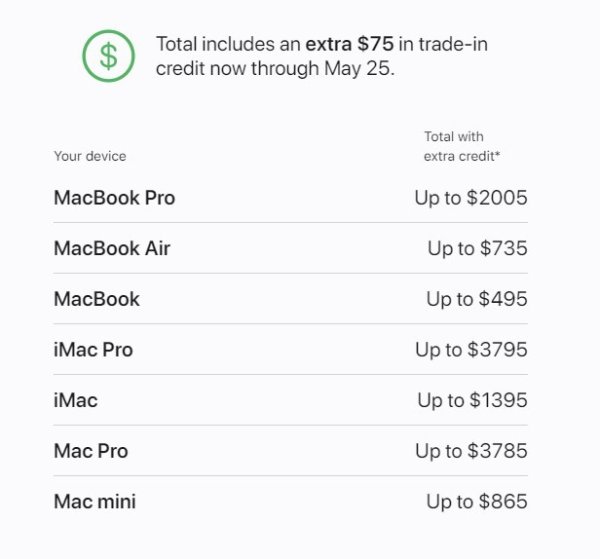
Task: Click the "Up to $2005" trade-in value
Action: pyautogui.click(x=470, y=198)
